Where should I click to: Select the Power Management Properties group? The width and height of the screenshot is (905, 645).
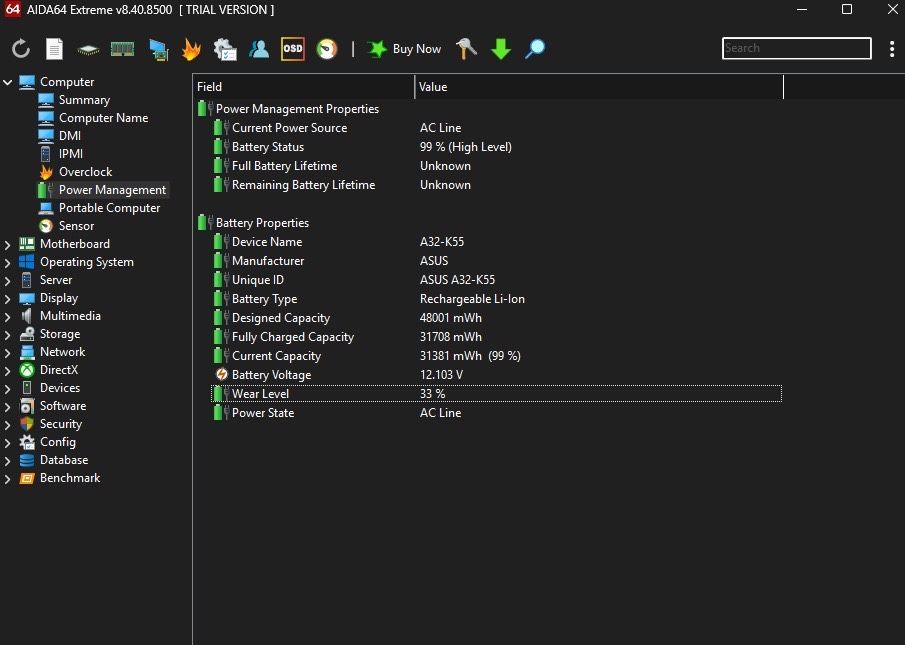pyautogui.click(x=297, y=109)
